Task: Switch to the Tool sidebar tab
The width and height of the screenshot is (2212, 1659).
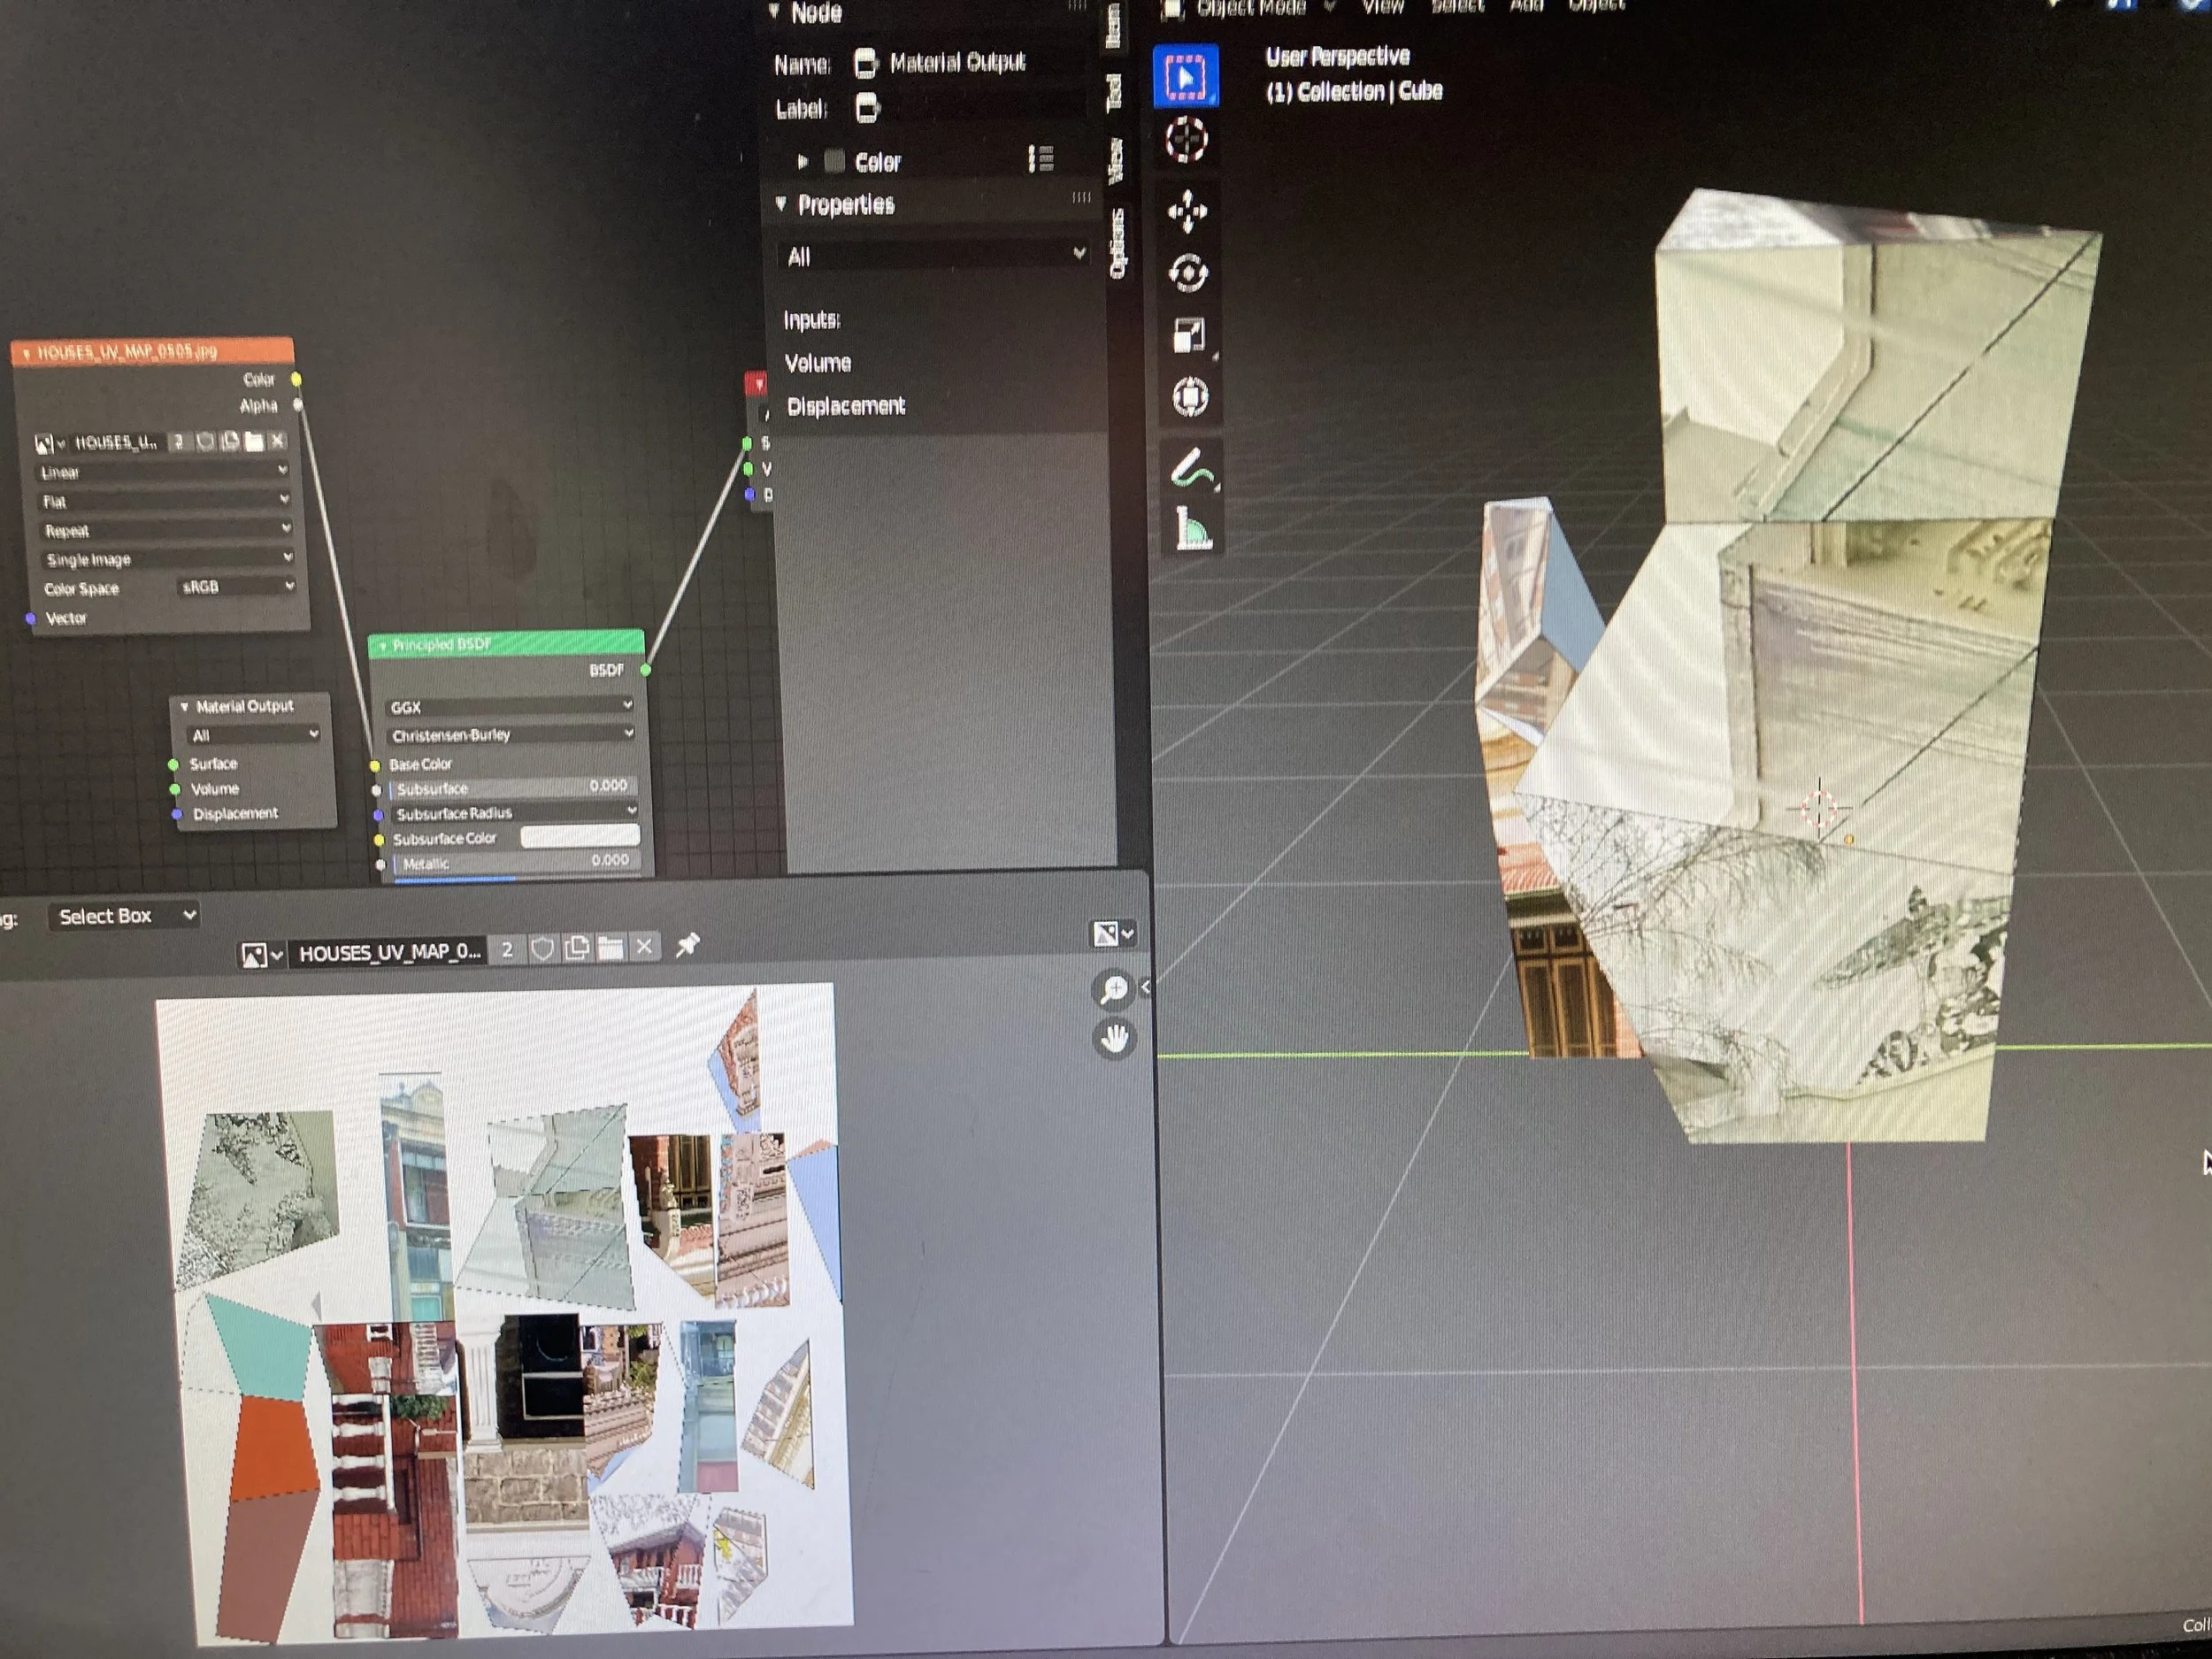Action: point(1113,92)
